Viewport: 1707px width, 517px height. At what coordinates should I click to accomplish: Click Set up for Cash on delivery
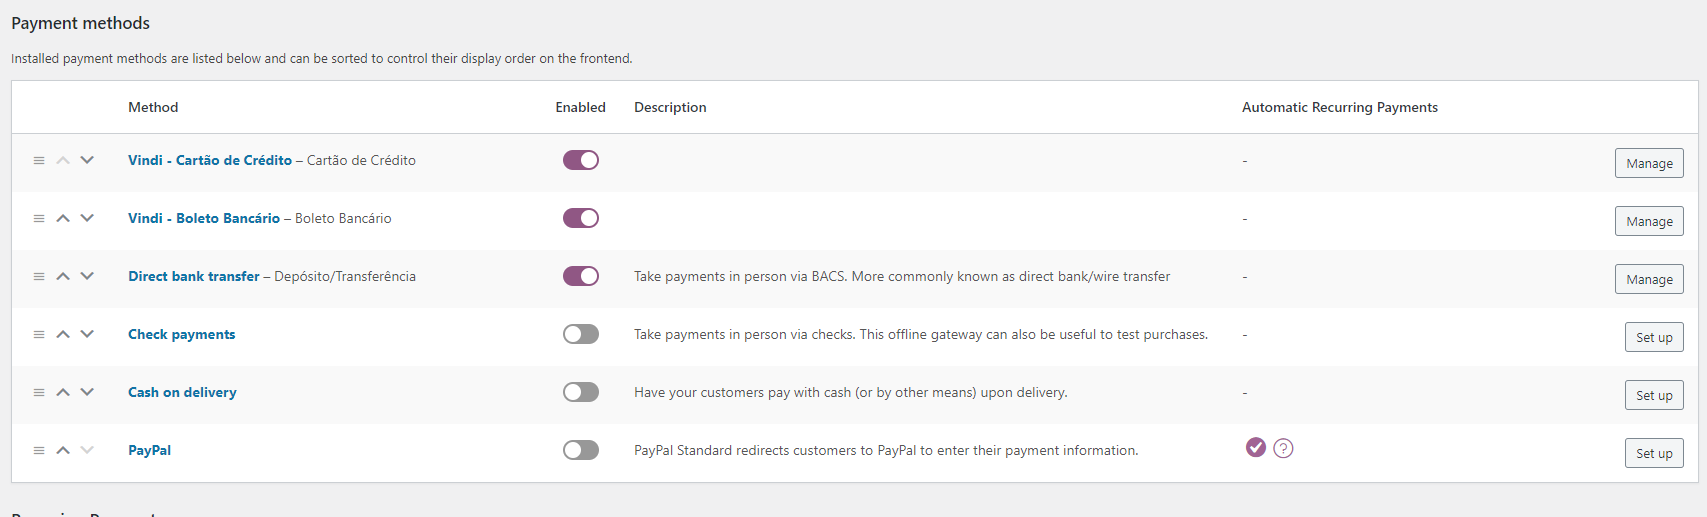coord(1654,395)
